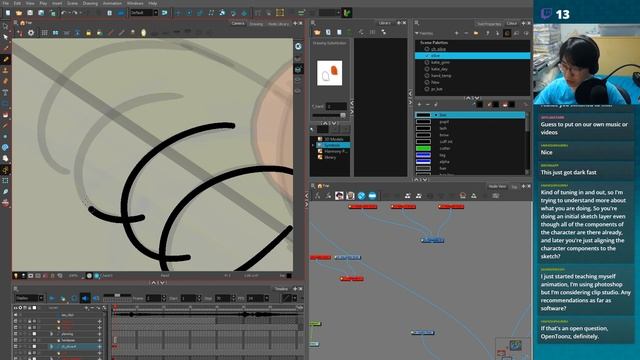Click the colour list scrollbar
Viewport: 640px width, 360px height.
[528, 143]
